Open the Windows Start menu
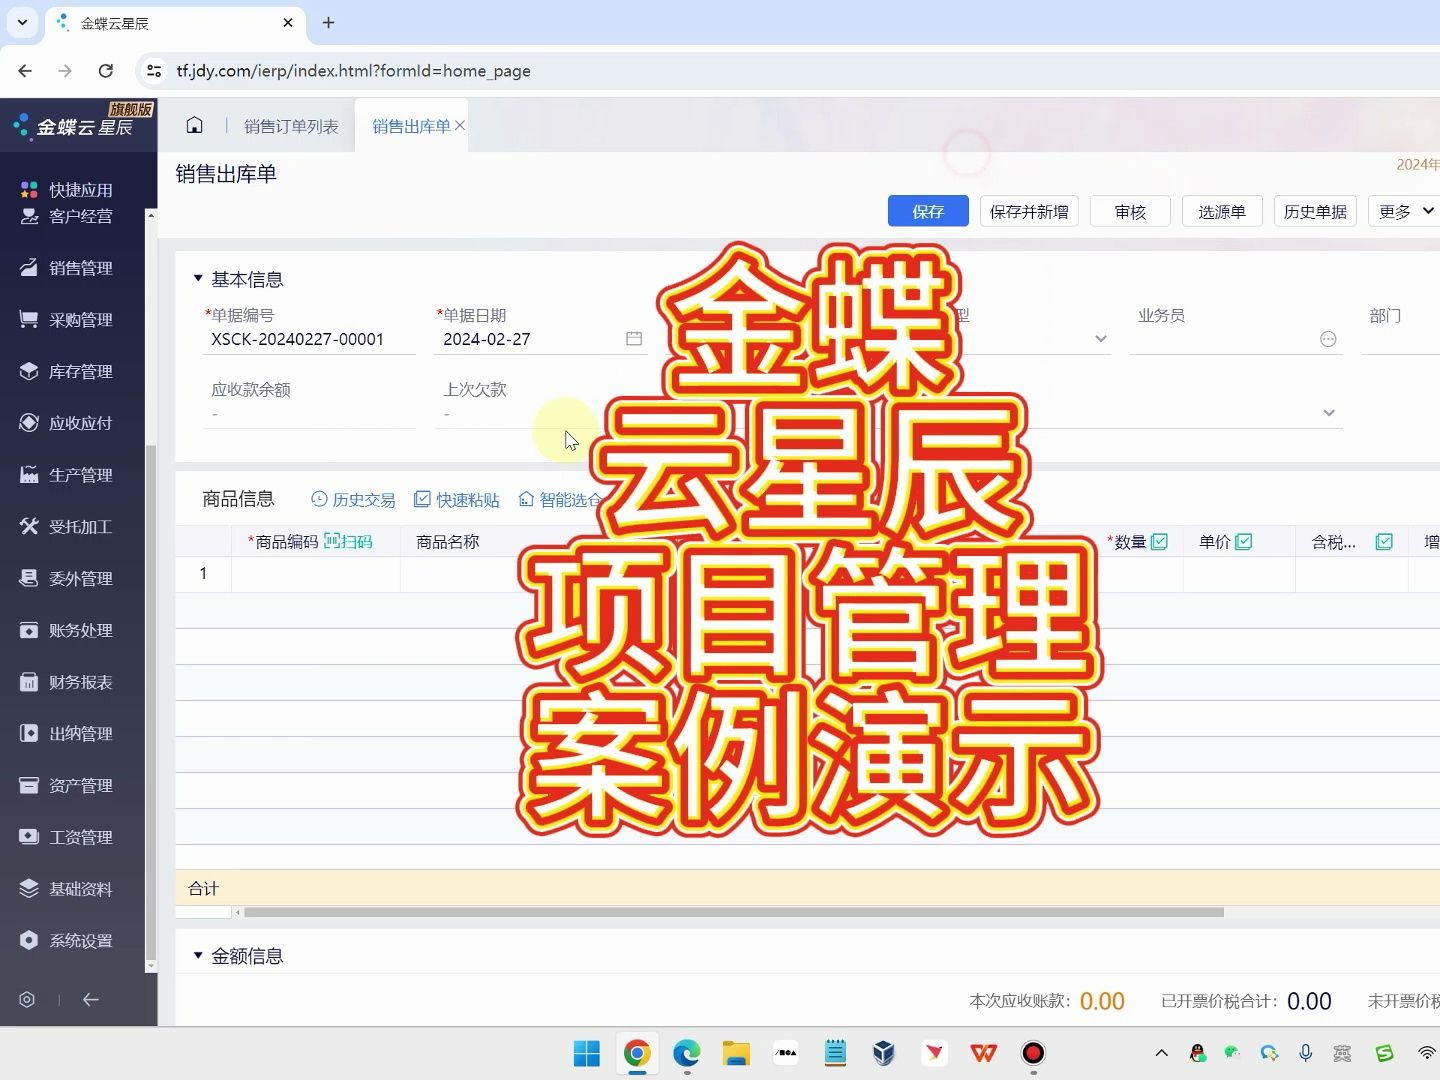 point(587,1053)
